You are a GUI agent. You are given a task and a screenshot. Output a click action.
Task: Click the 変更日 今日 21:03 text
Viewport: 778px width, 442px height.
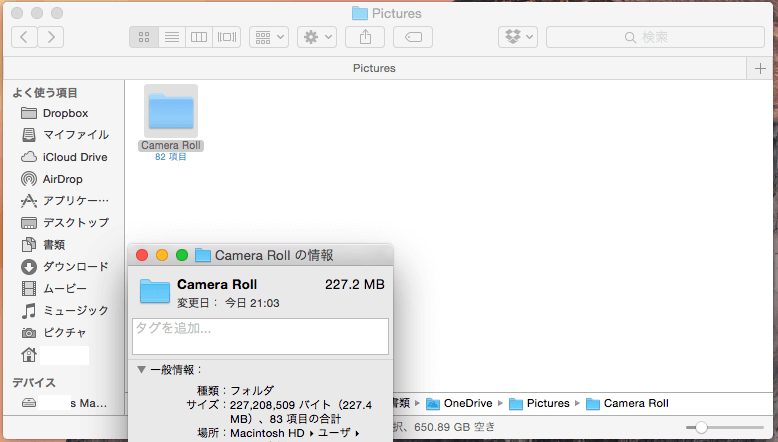[x=228, y=303]
